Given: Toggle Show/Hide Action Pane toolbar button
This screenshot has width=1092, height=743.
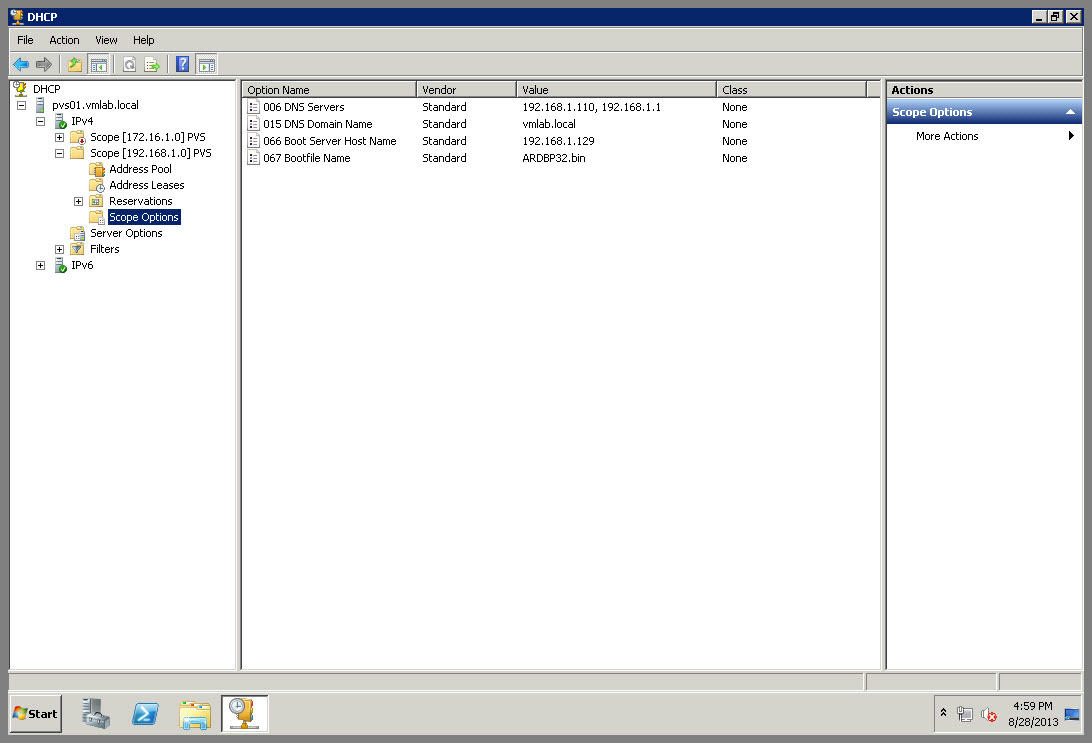Looking at the screenshot, I should click(206, 65).
